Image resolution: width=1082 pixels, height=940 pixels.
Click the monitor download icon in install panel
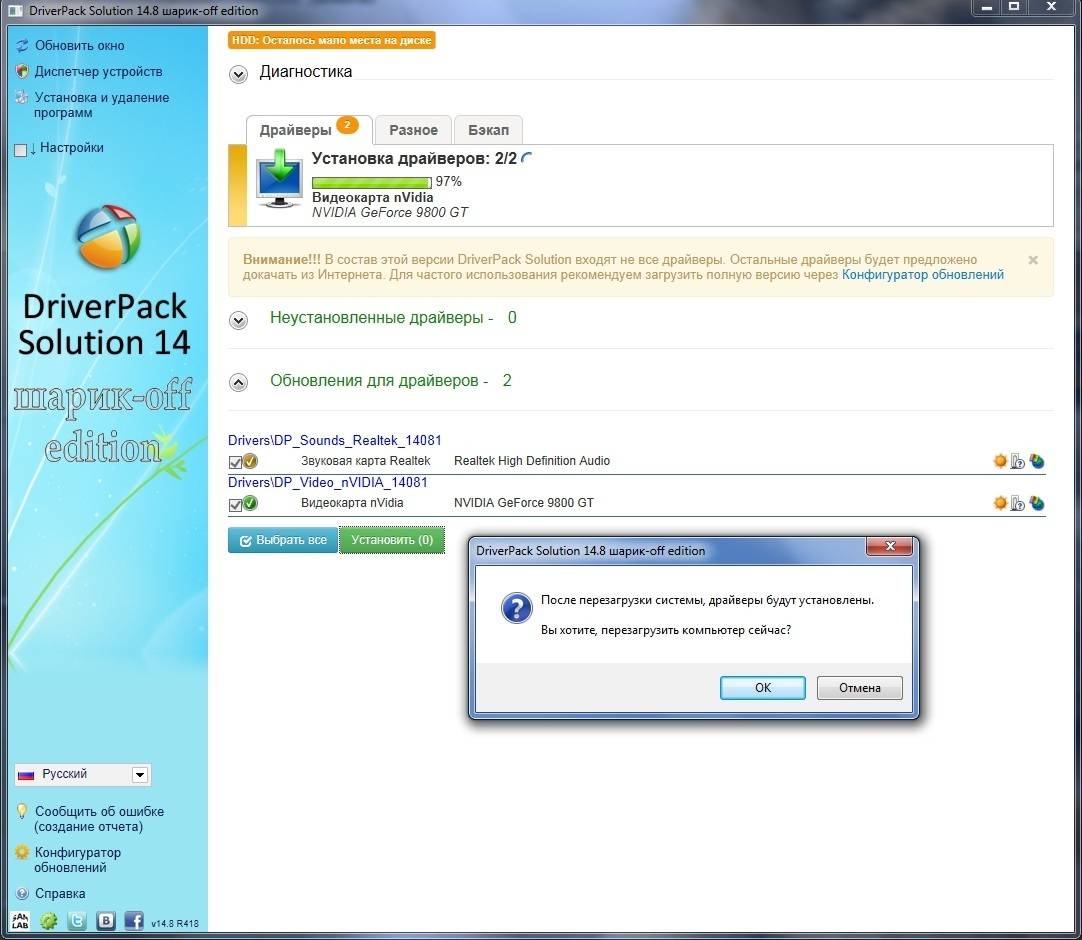click(279, 179)
